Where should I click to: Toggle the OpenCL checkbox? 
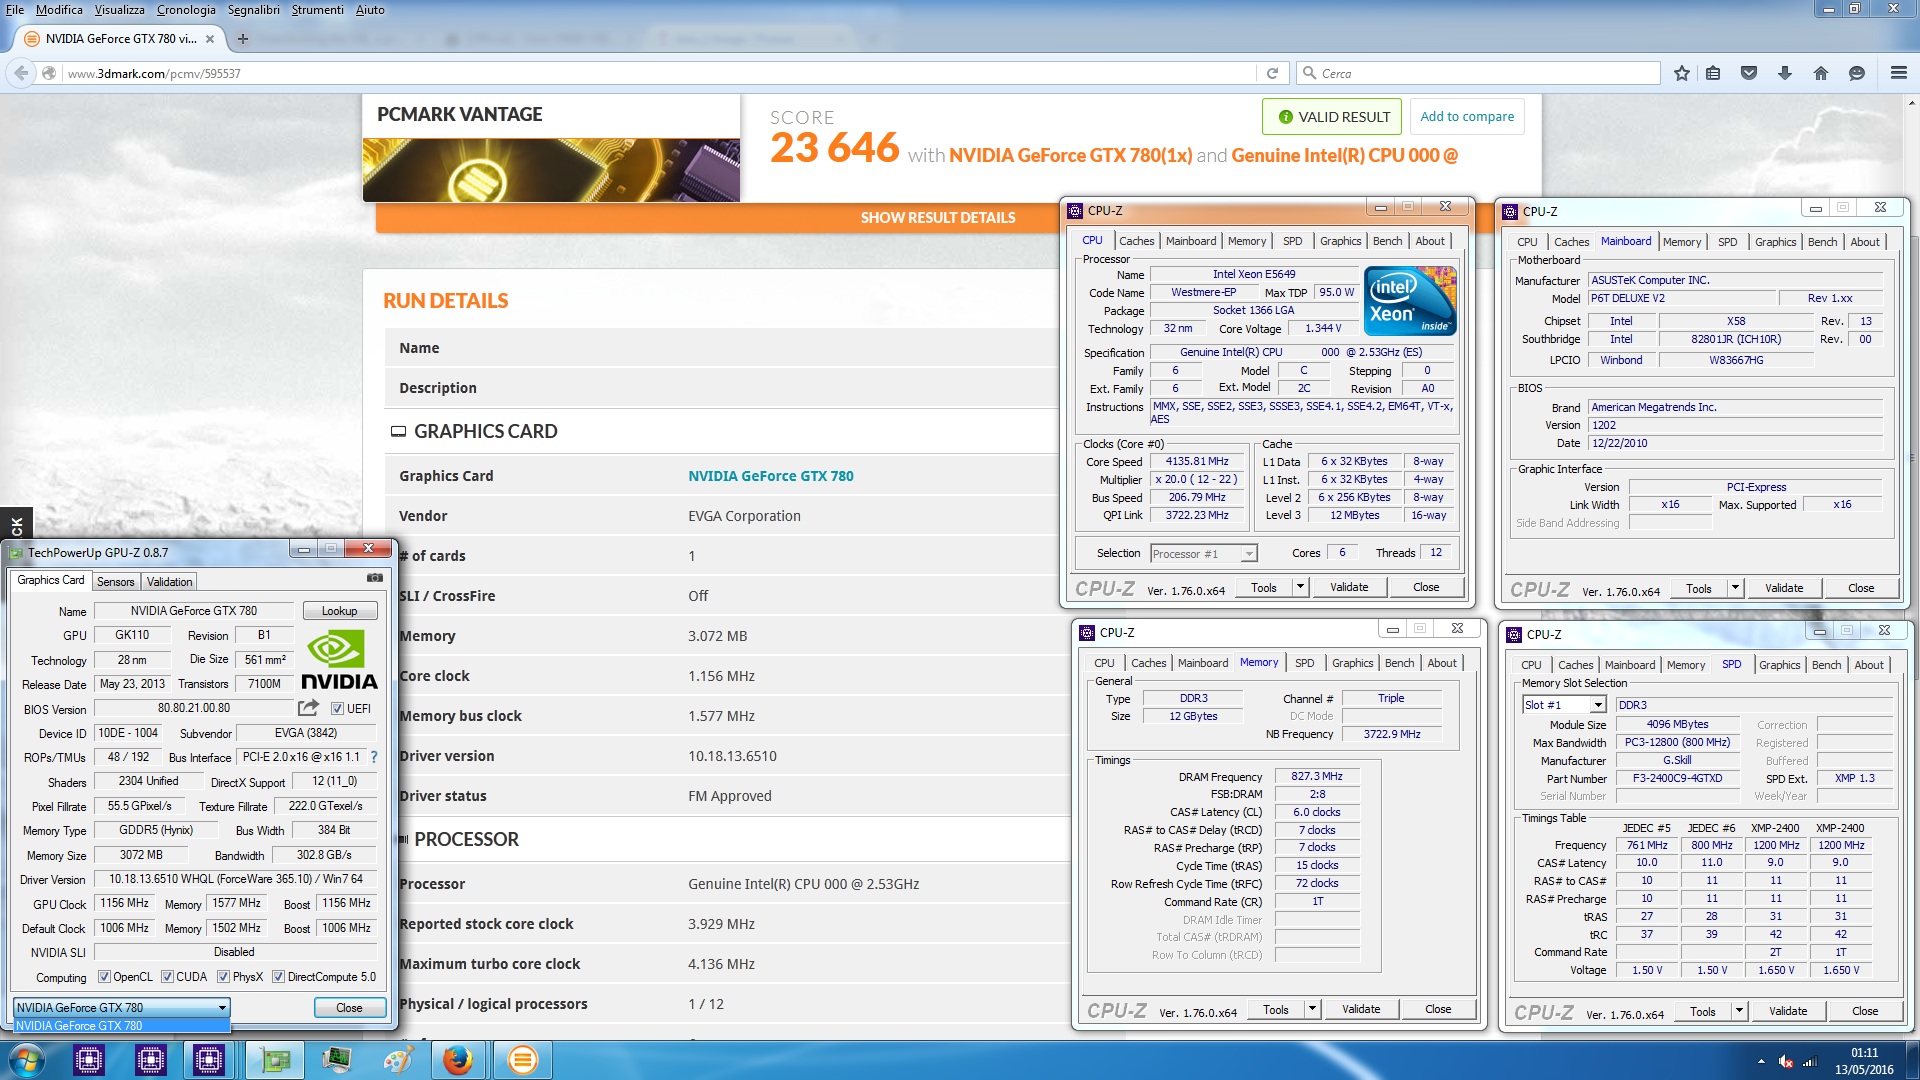pos(104,977)
